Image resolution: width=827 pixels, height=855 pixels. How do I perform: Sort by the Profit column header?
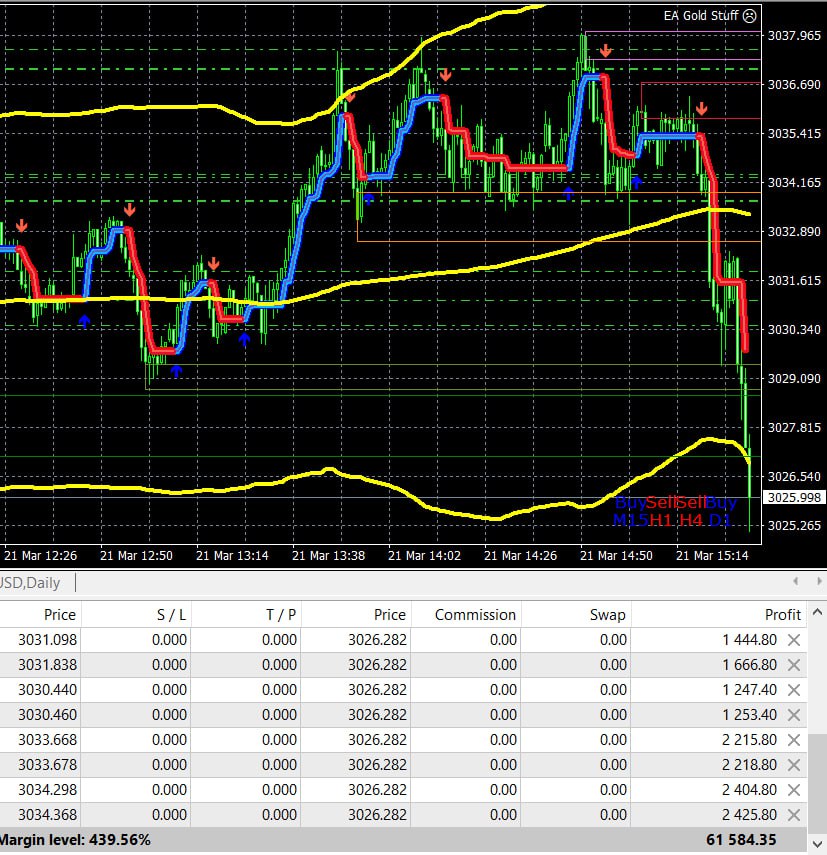pos(783,615)
